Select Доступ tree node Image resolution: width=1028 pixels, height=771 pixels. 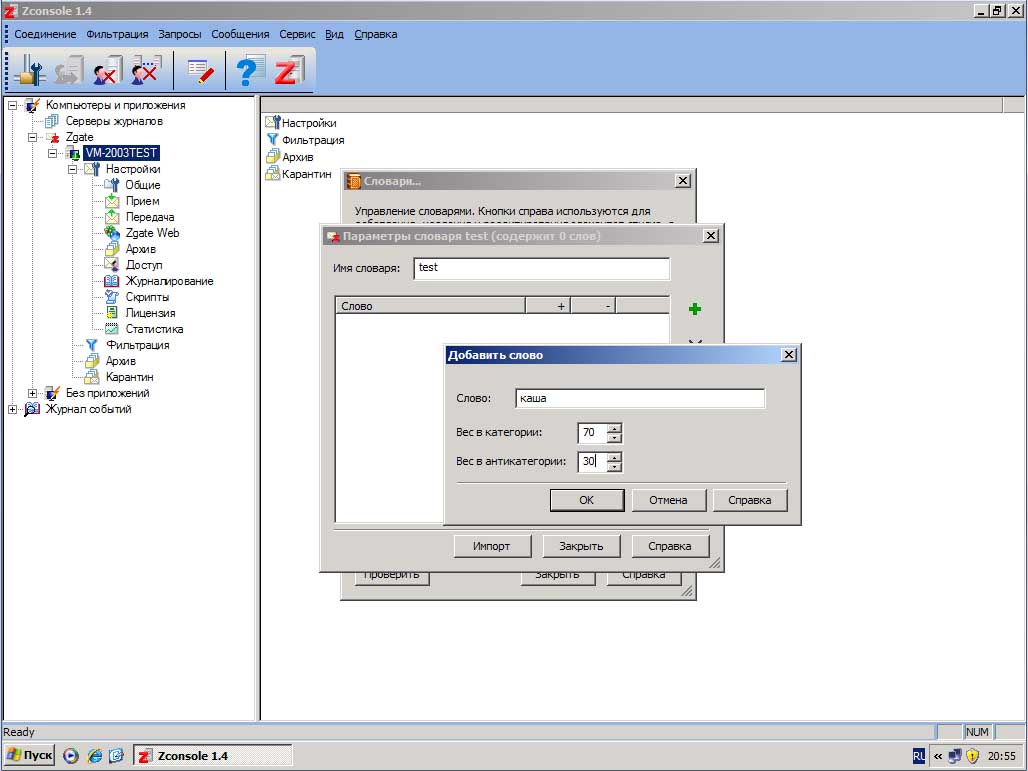point(144,265)
